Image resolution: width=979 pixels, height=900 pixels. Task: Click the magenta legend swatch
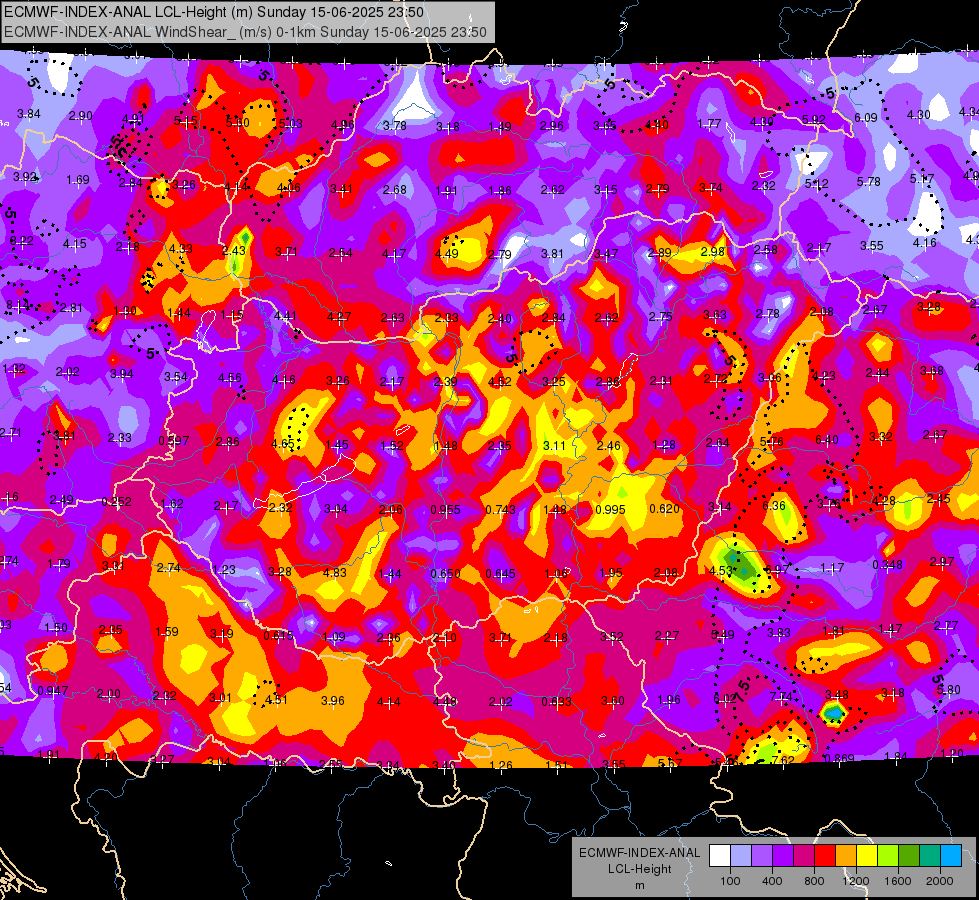pos(804,856)
